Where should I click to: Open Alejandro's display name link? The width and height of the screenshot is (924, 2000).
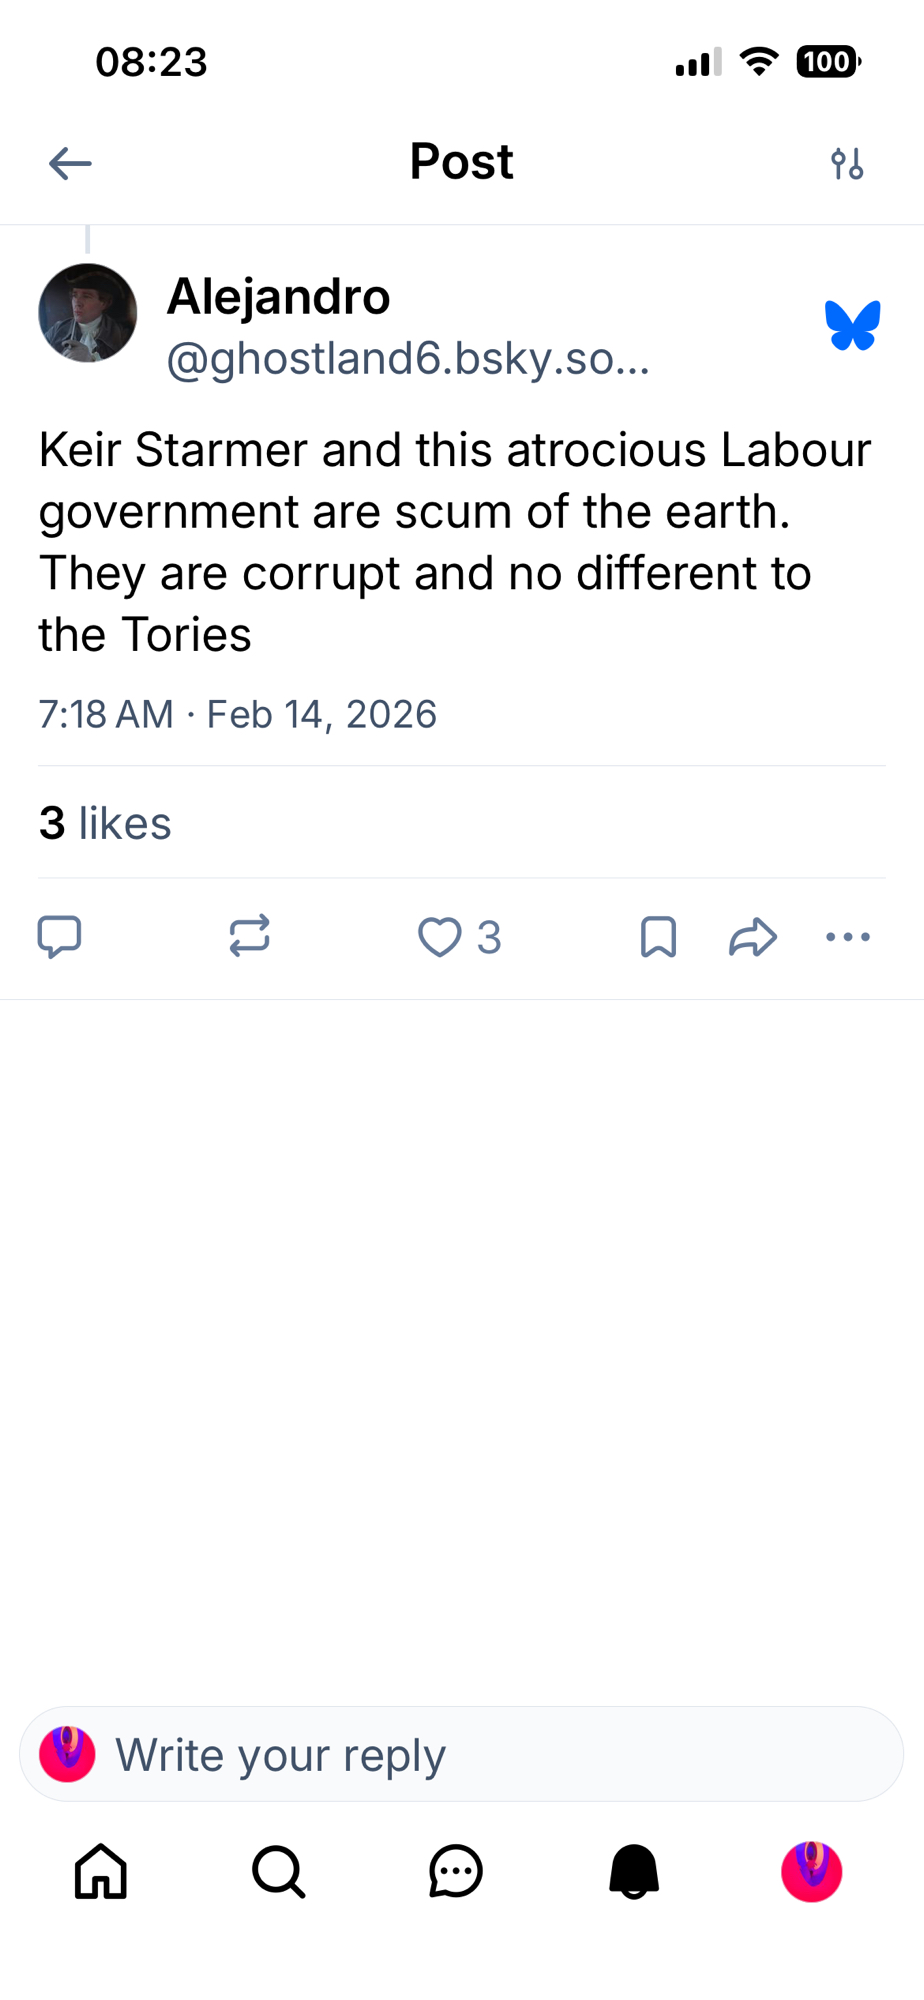pos(278,297)
